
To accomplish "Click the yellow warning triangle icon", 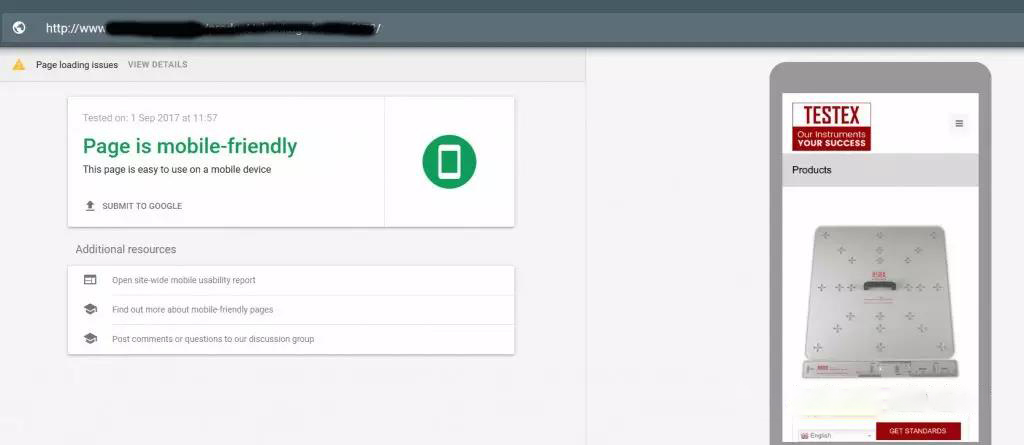I will click(19, 65).
